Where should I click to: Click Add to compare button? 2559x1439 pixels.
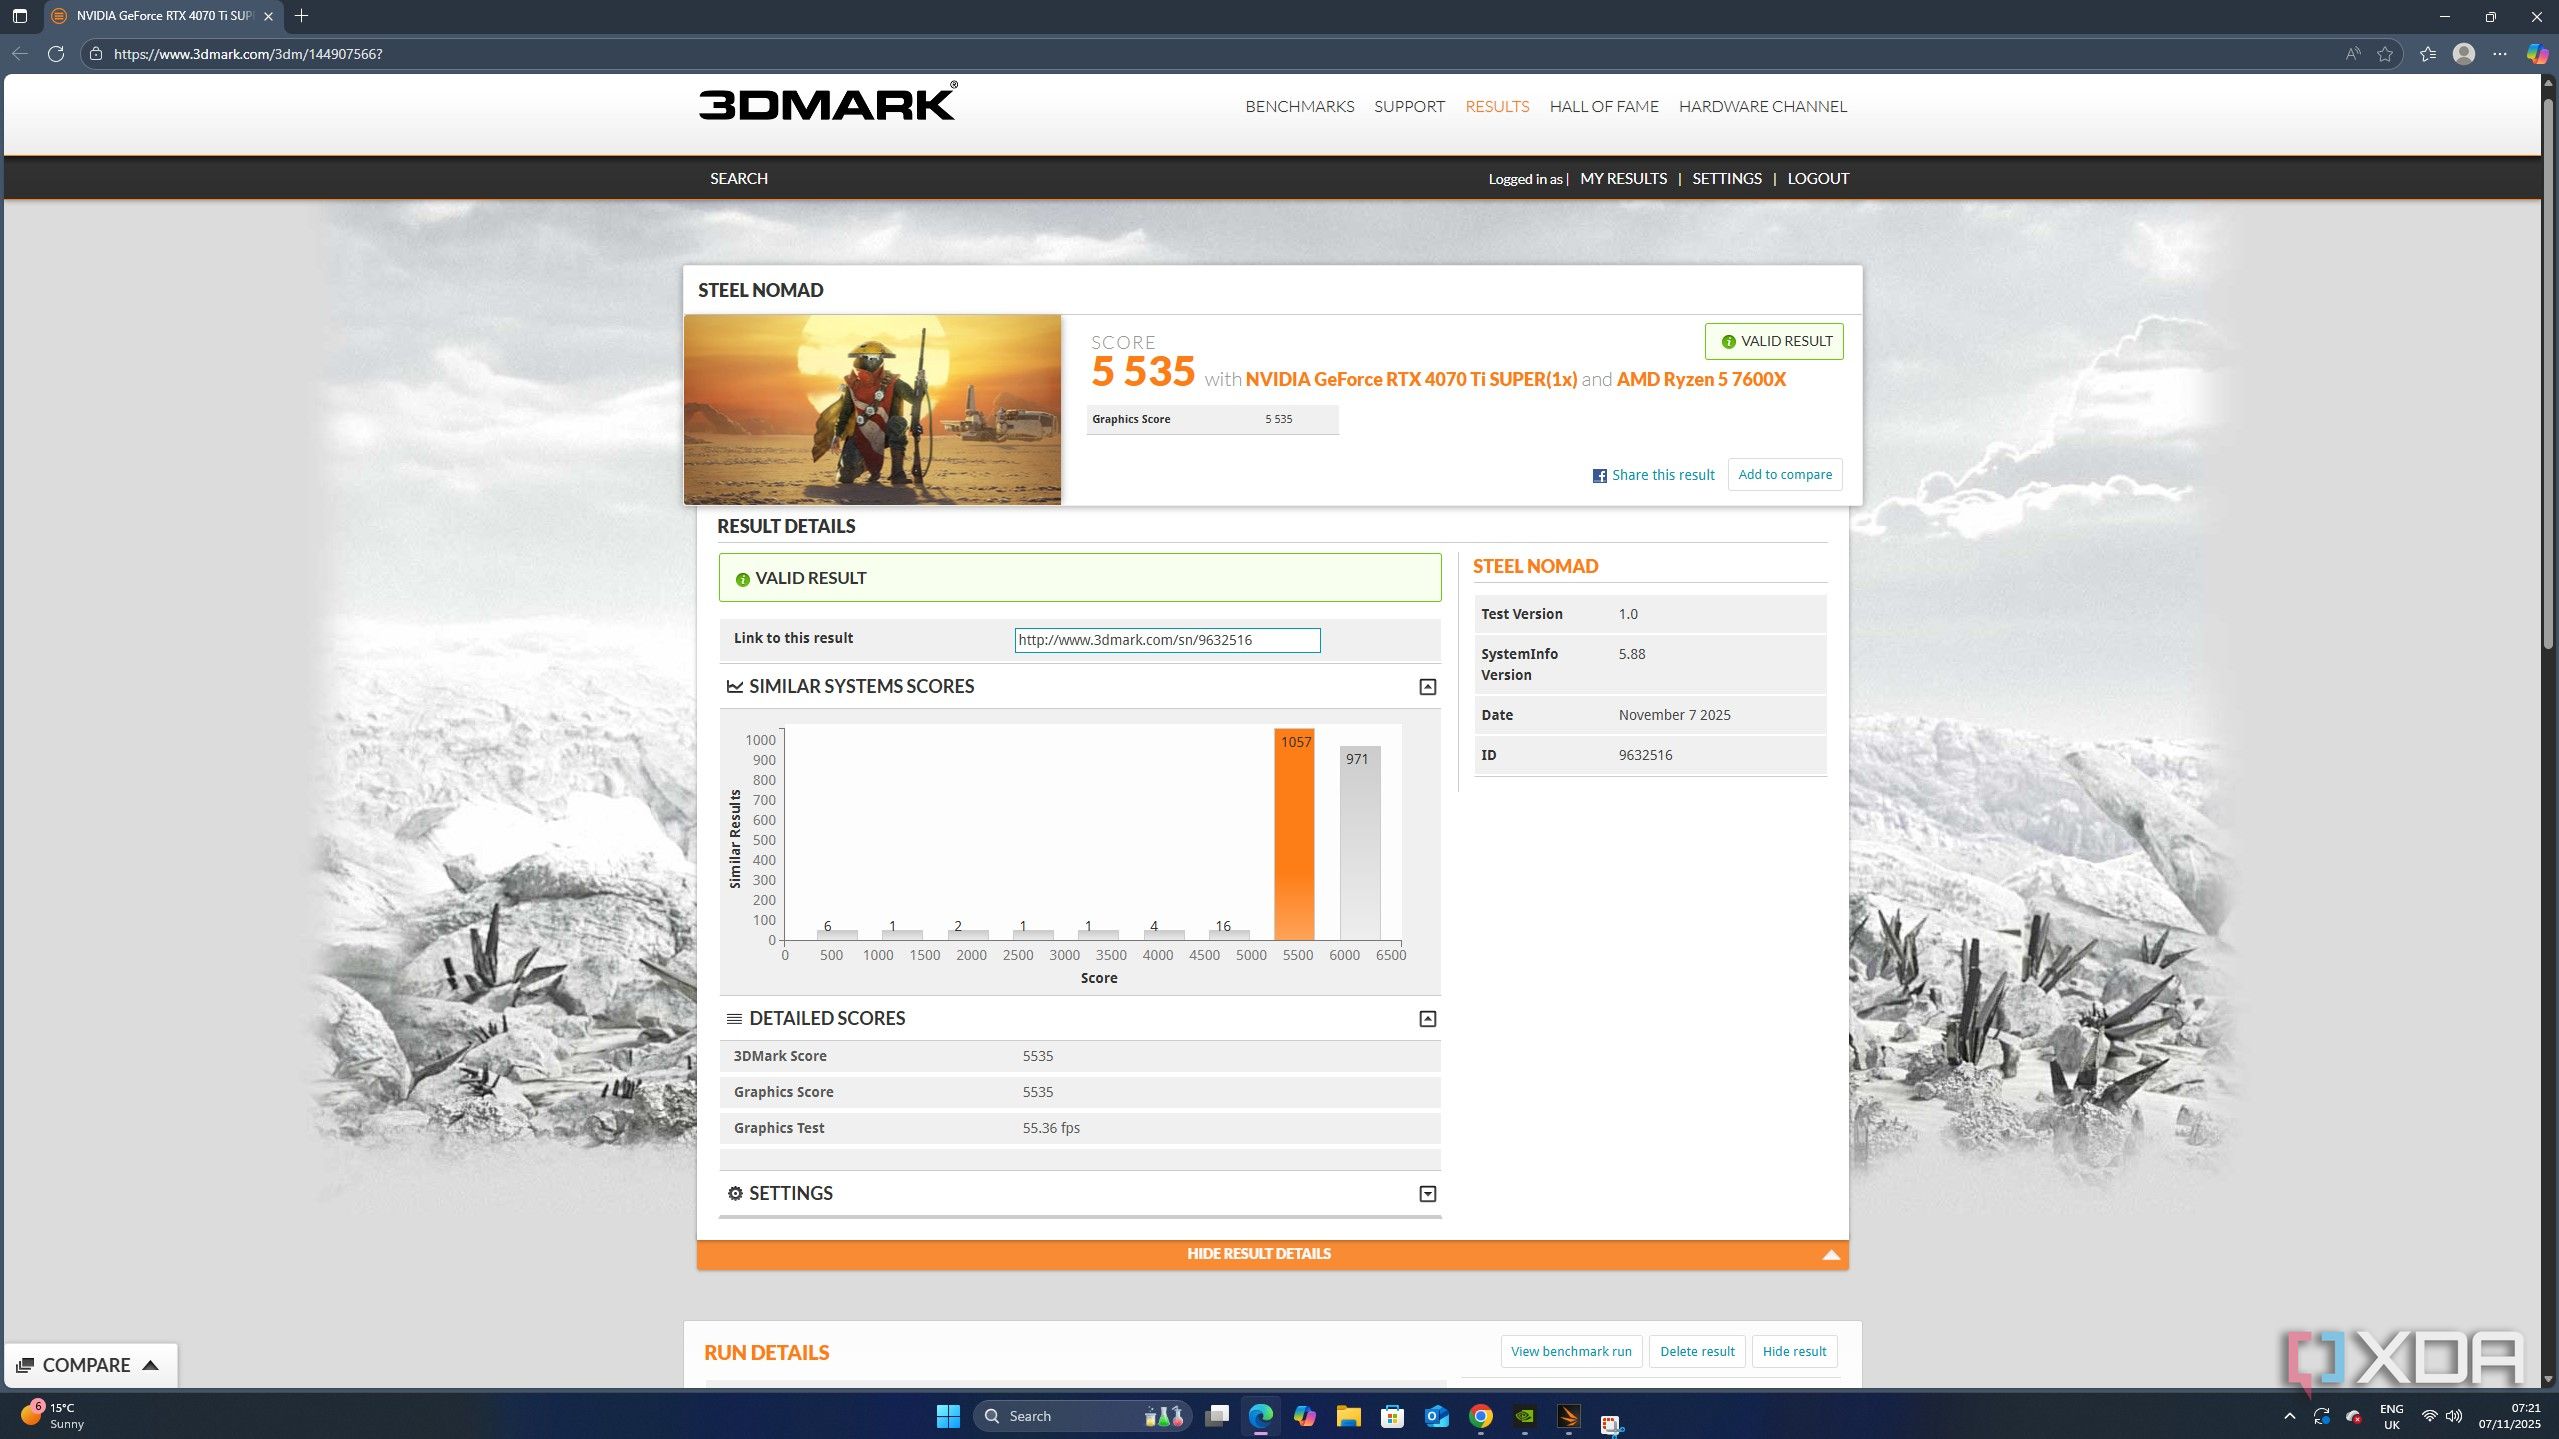[x=1784, y=475]
